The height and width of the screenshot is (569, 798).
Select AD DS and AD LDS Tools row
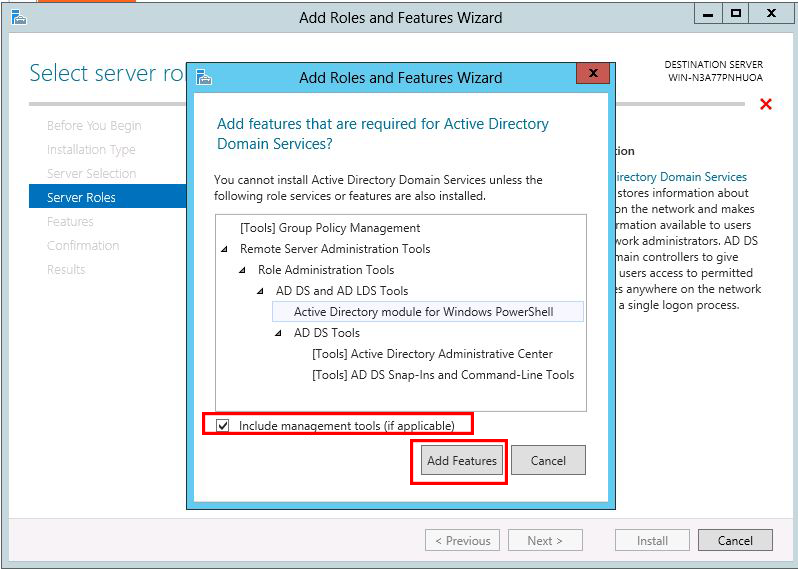click(x=342, y=291)
